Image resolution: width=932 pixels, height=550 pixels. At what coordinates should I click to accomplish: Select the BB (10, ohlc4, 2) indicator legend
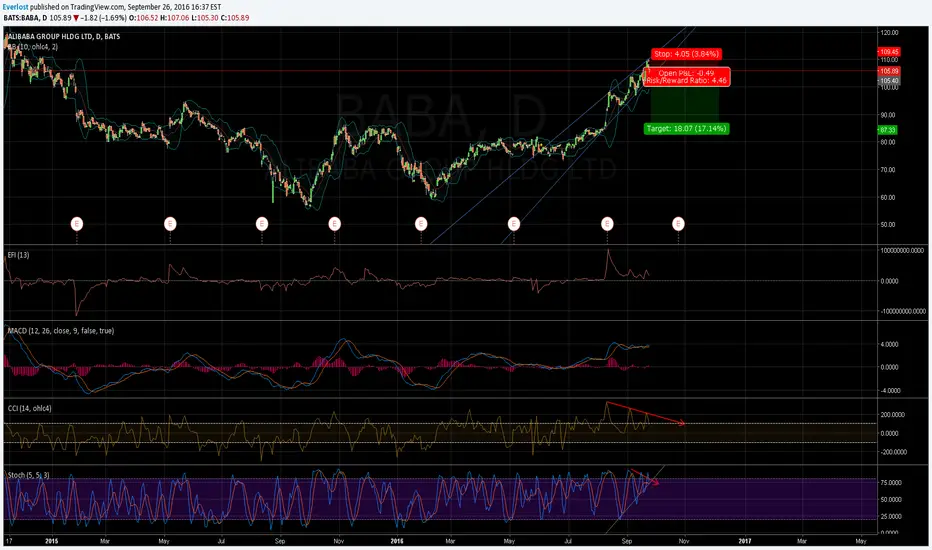coord(32,46)
